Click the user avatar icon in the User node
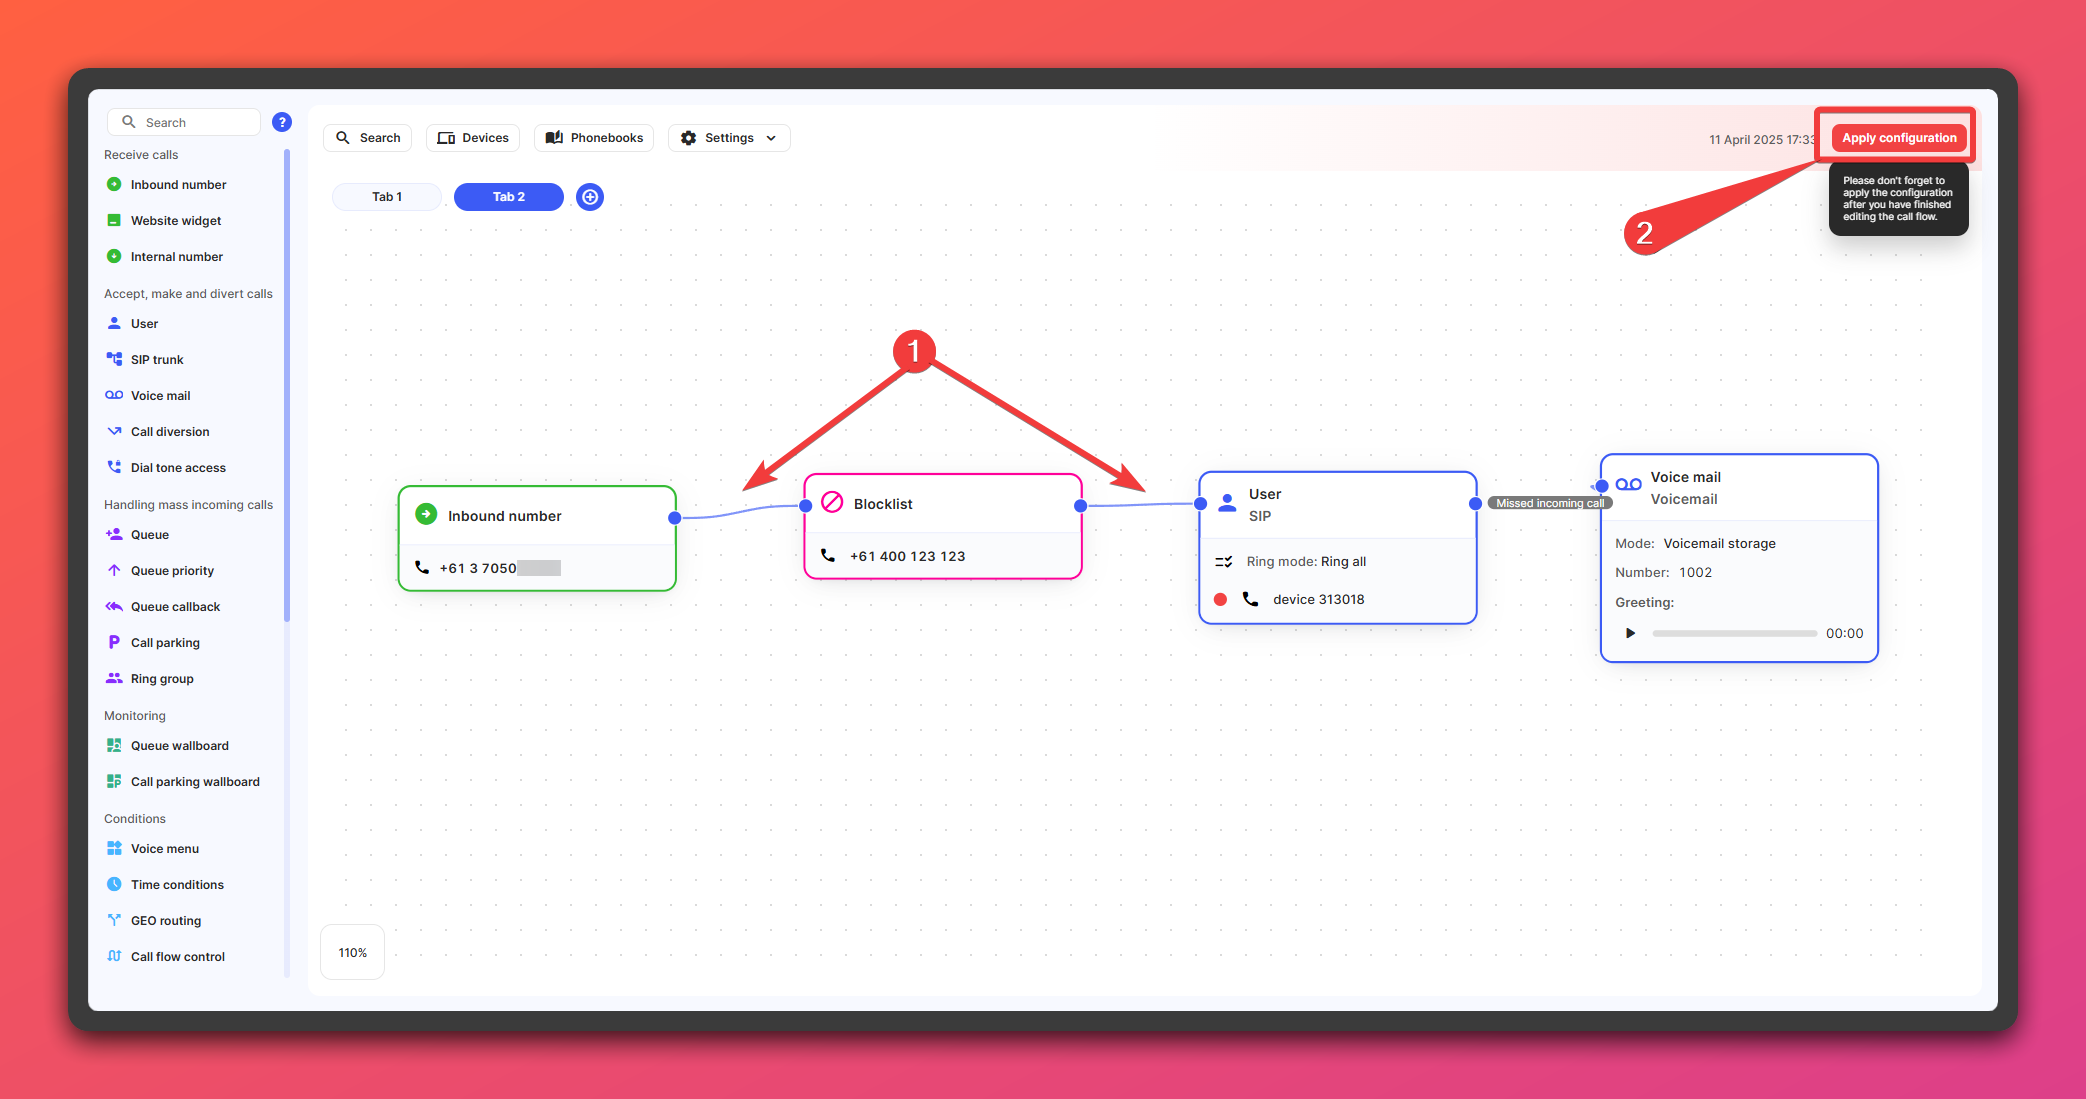 pyautogui.click(x=1227, y=503)
